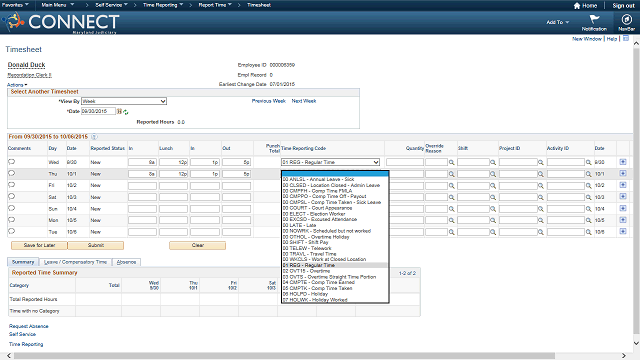Expand the Favorites menu

click(x=15, y=5)
